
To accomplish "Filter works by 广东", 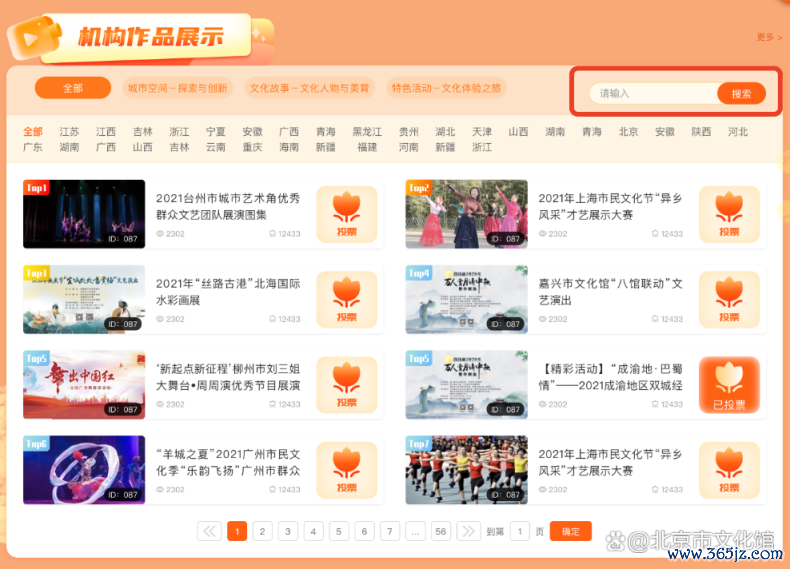I will [x=33, y=147].
